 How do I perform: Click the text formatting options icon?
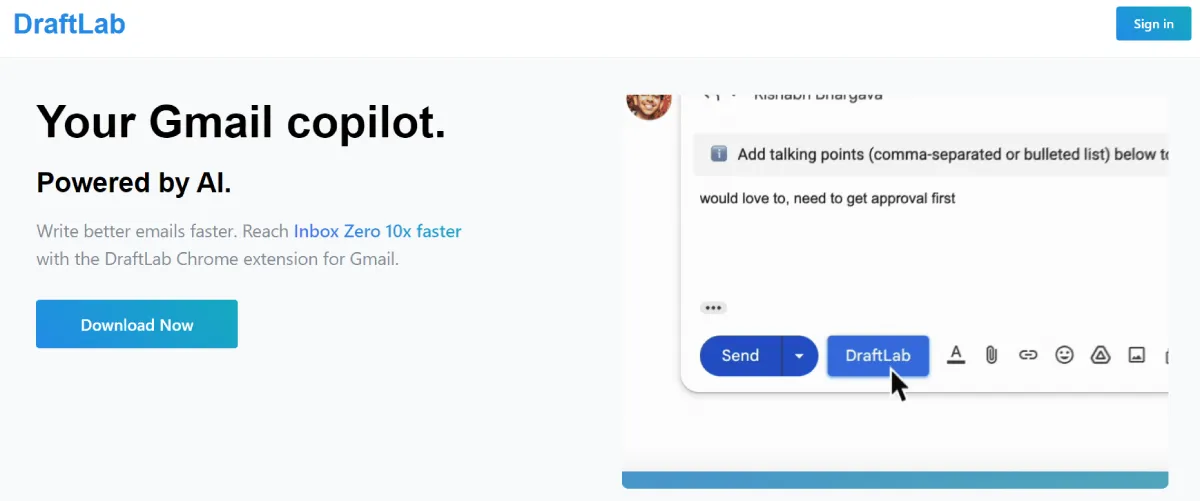(956, 354)
